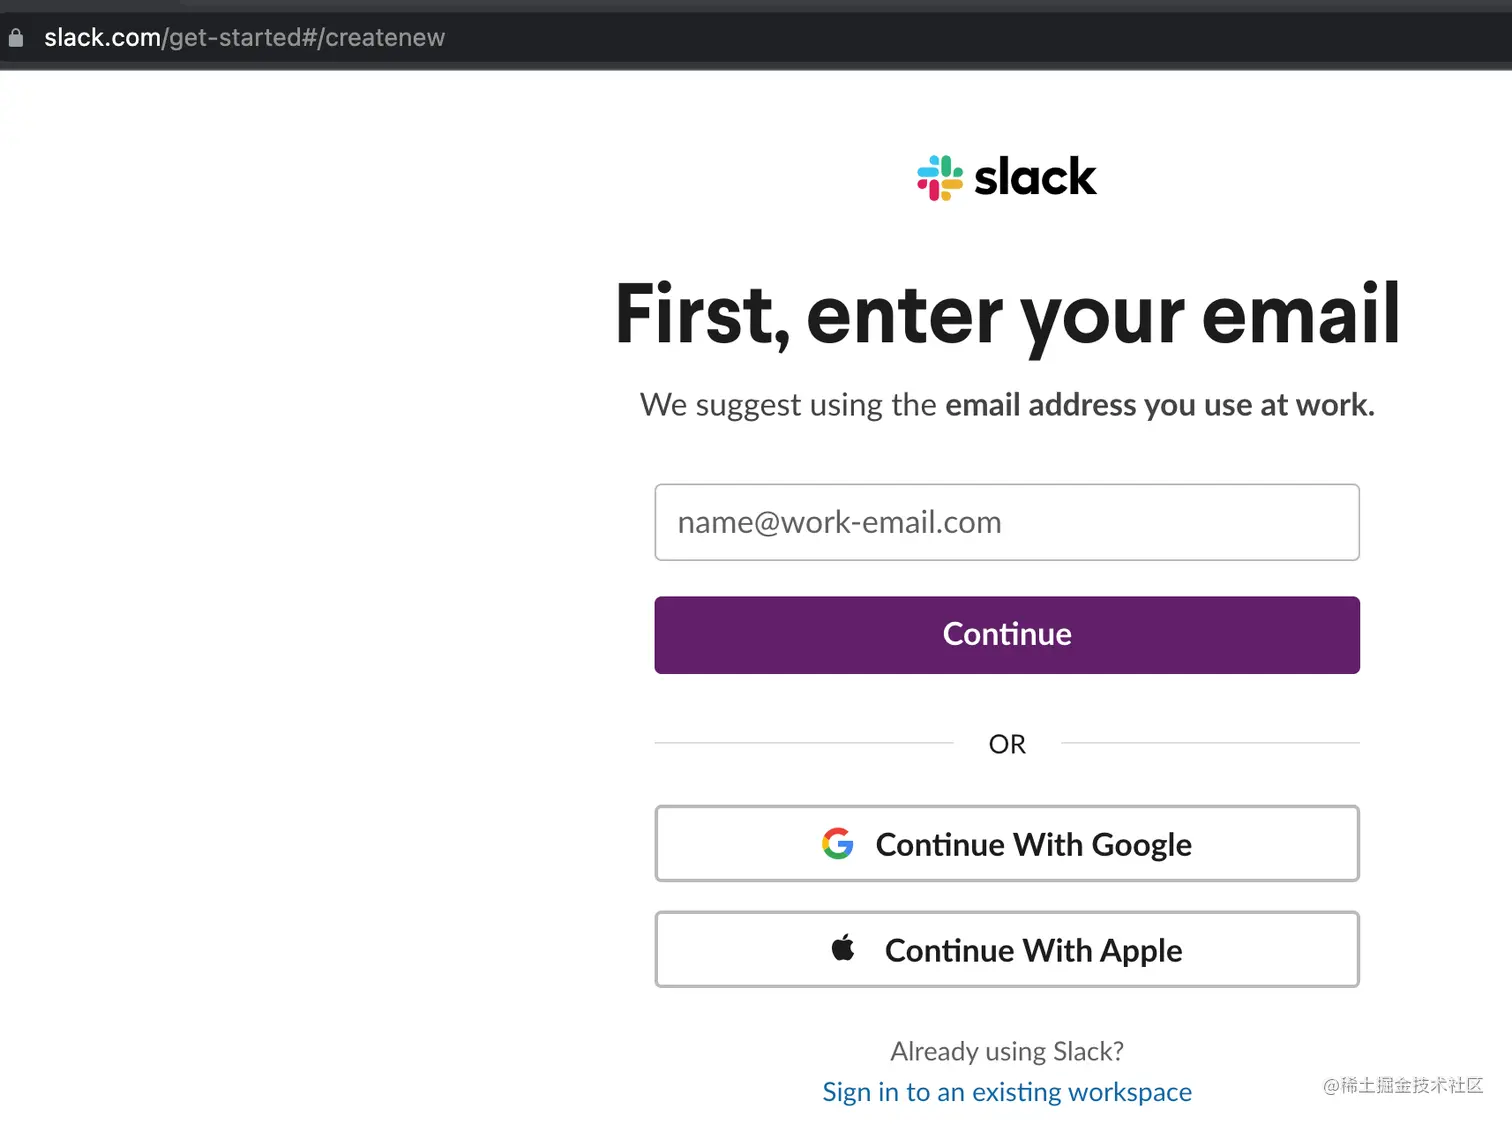Click the We suggest using the text

(788, 405)
